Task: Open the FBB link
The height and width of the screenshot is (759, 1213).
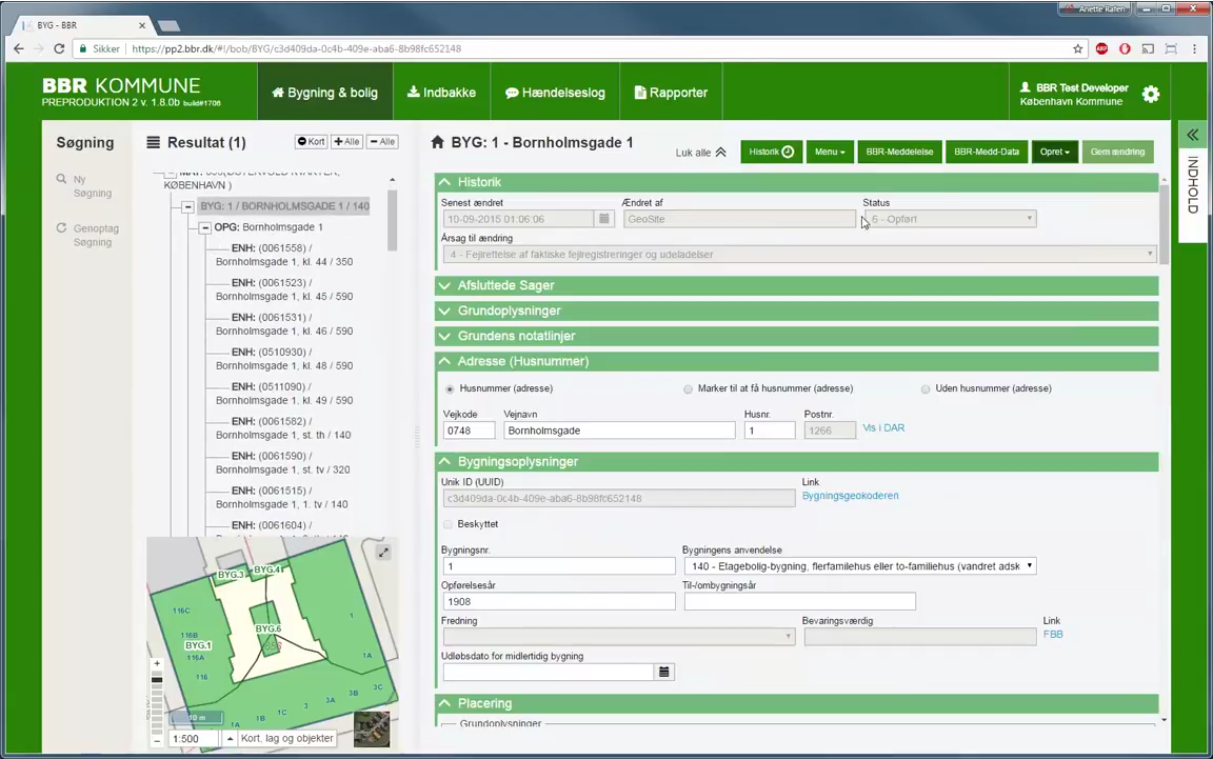Action: 1052,634
